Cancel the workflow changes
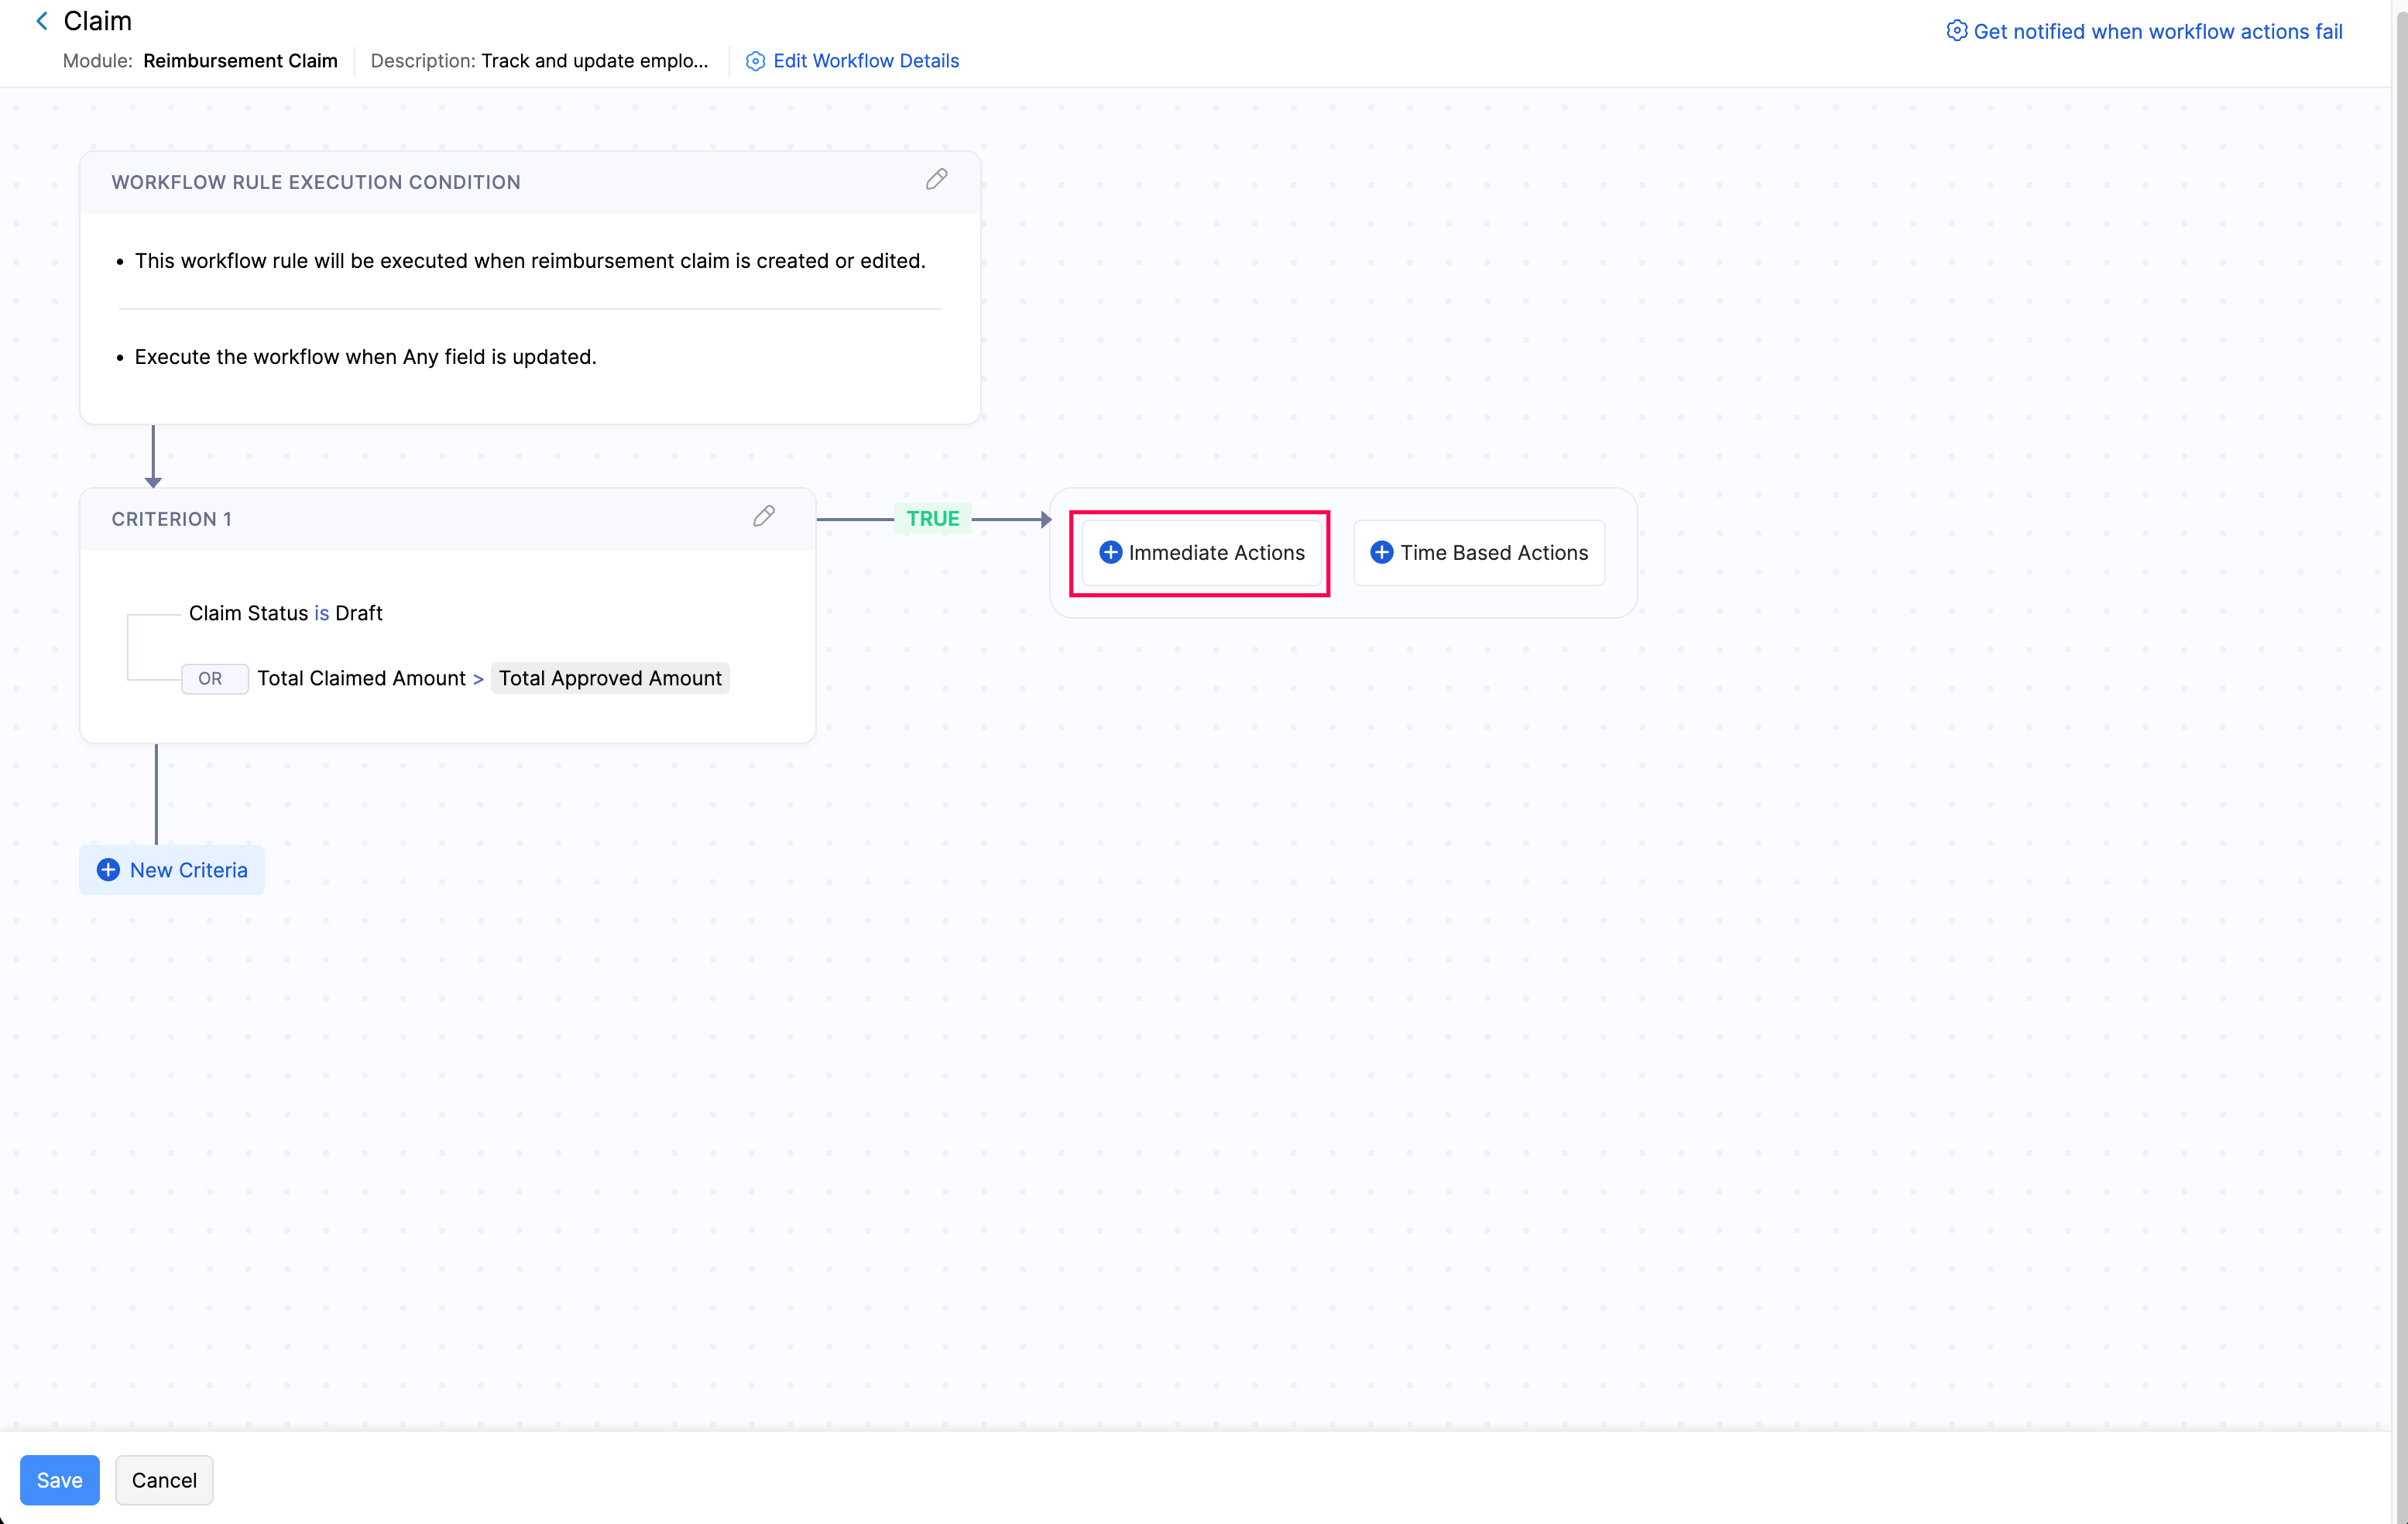 [x=164, y=1480]
